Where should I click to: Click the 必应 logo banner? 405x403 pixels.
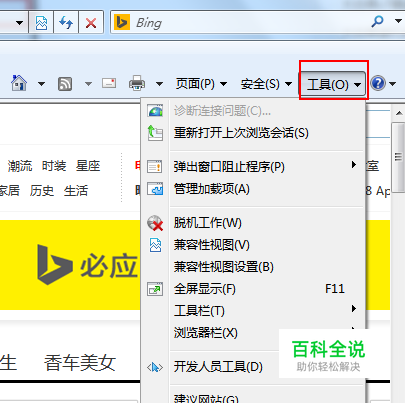point(87,265)
